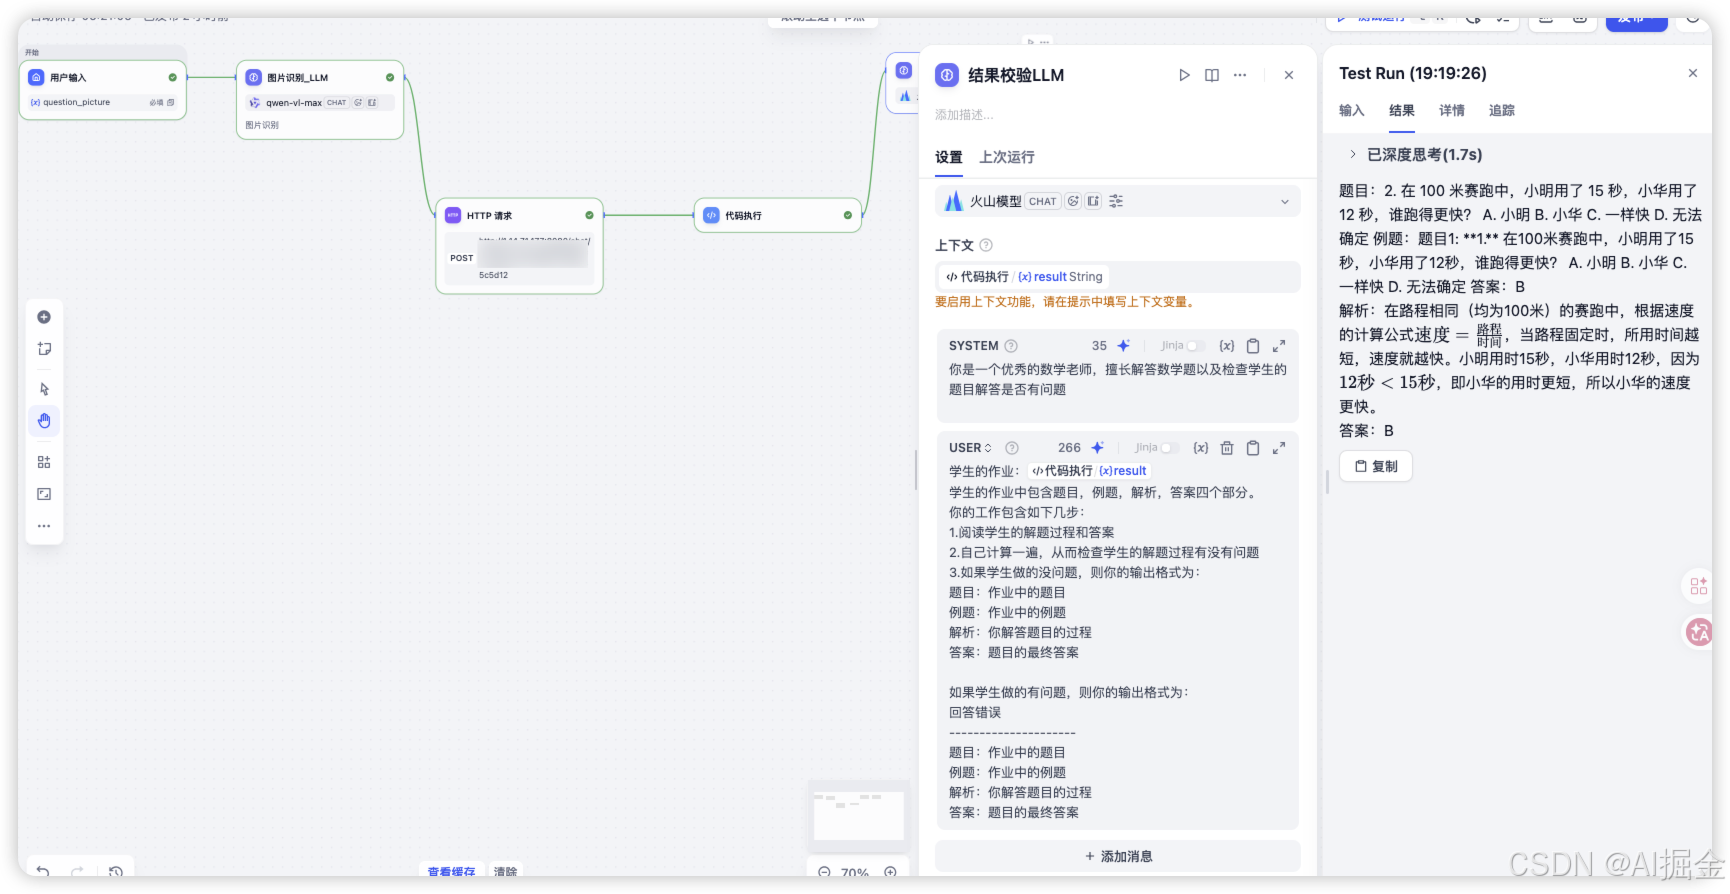Click the translate floating icon on right edge
Viewport: 1730px width, 894px height.
point(1698,632)
